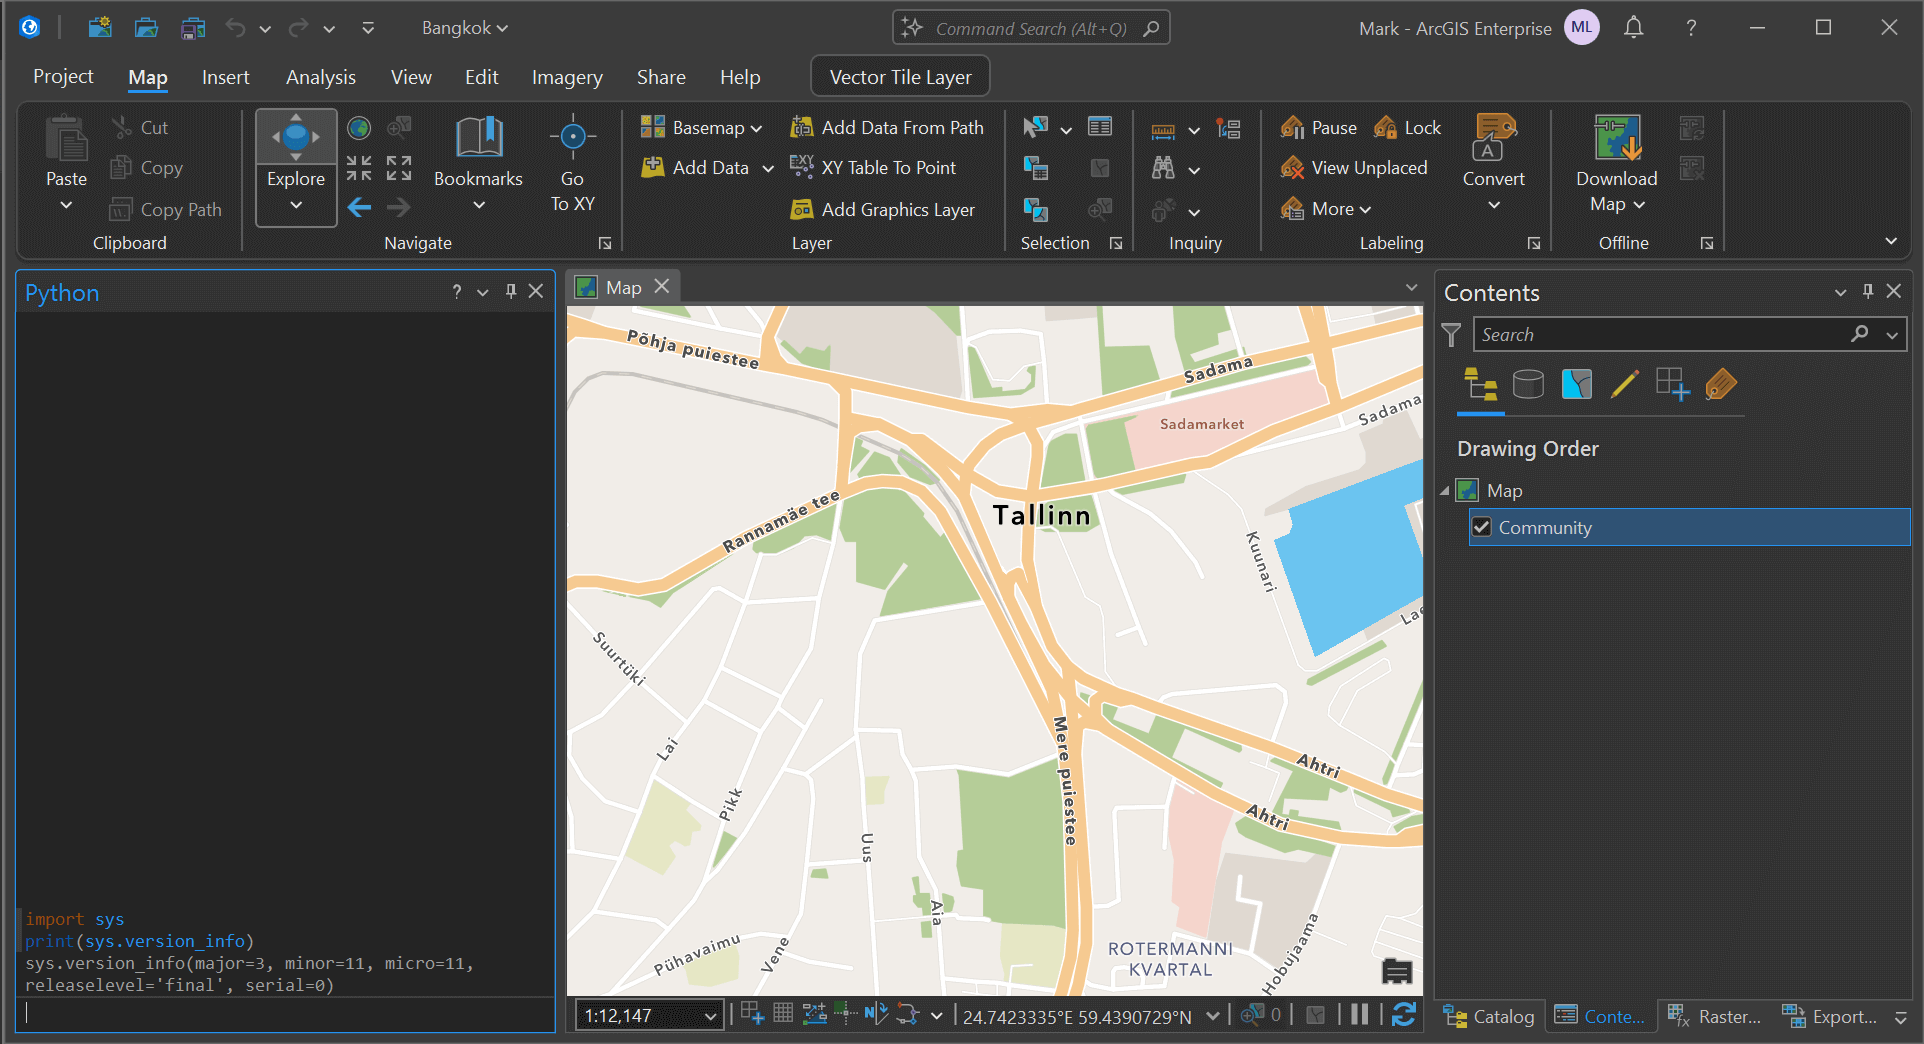Open the map scale dropdown 1:12,147
The width and height of the screenshot is (1924, 1044).
click(711, 1016)
